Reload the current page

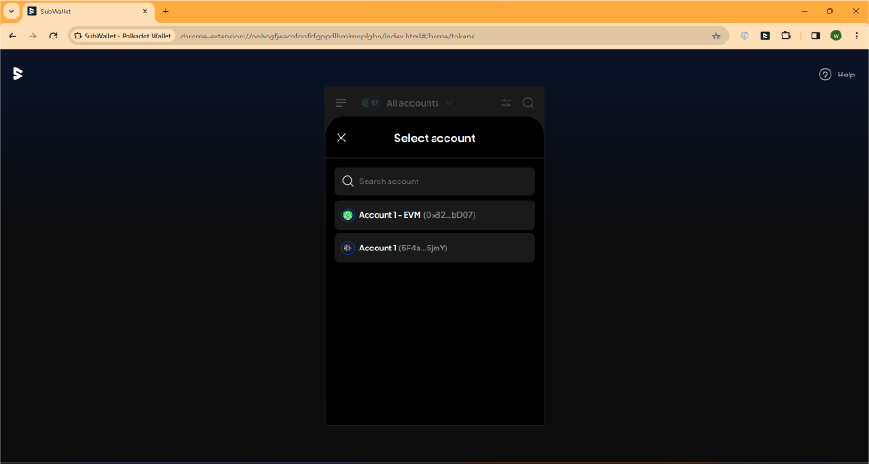pyautogui.click(x=53, y=35)
